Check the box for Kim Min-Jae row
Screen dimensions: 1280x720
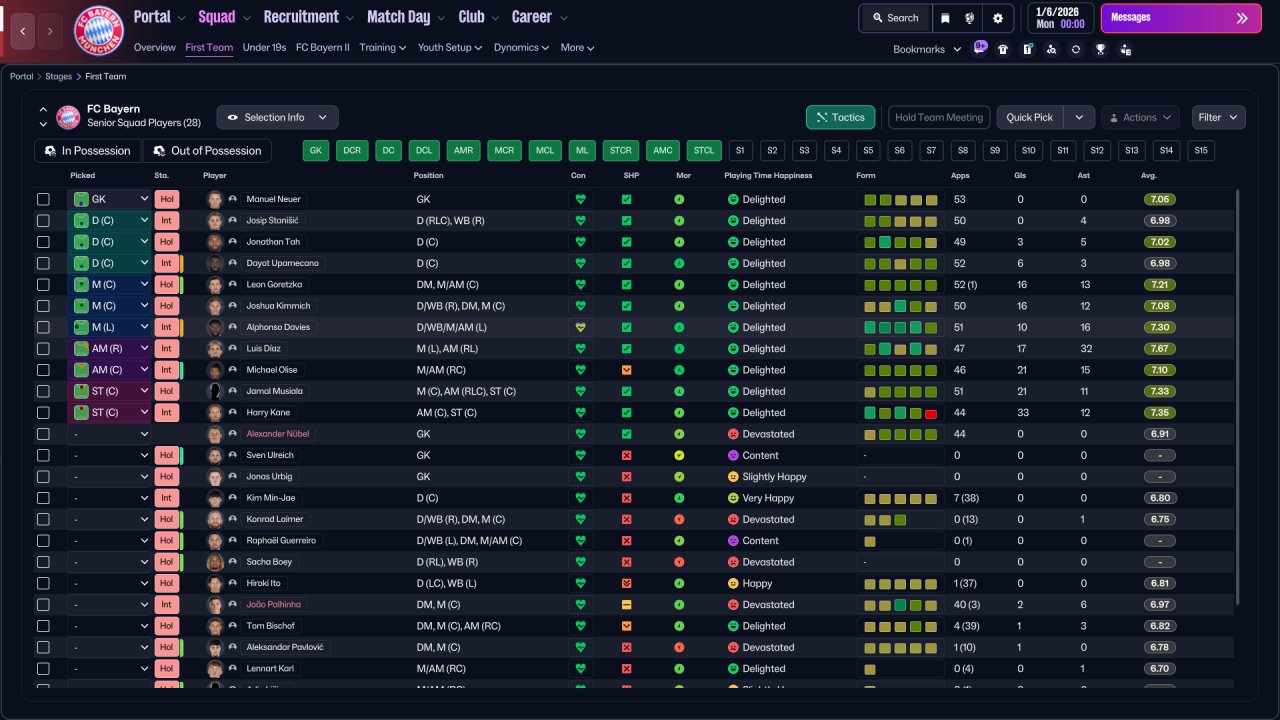(x=43, y=498)
